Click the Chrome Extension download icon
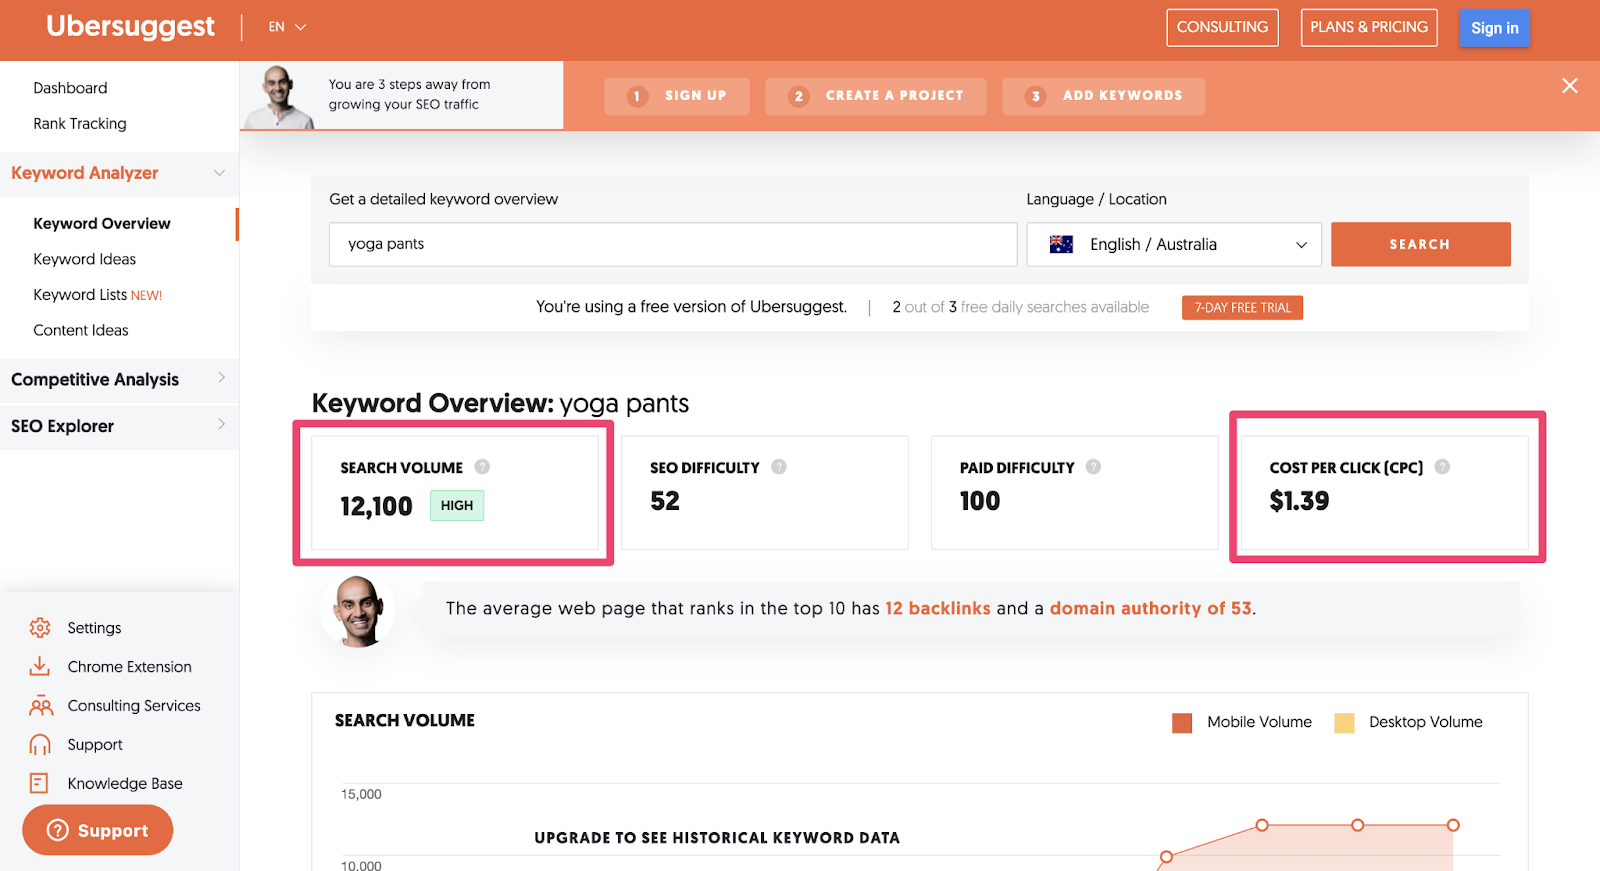 [x=40, y=667]
